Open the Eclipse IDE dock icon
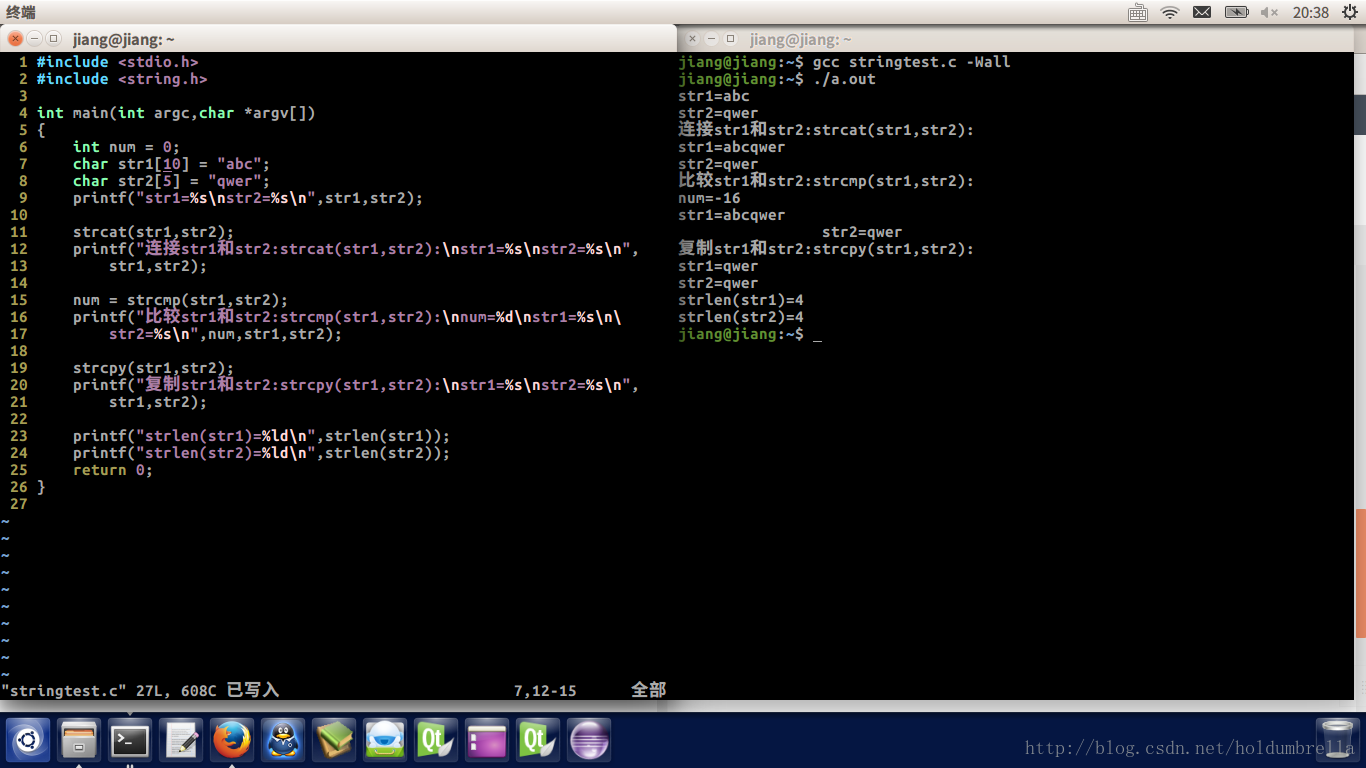Image resolution: width=1366 pixels, height=768 pixels. point(589,741)
